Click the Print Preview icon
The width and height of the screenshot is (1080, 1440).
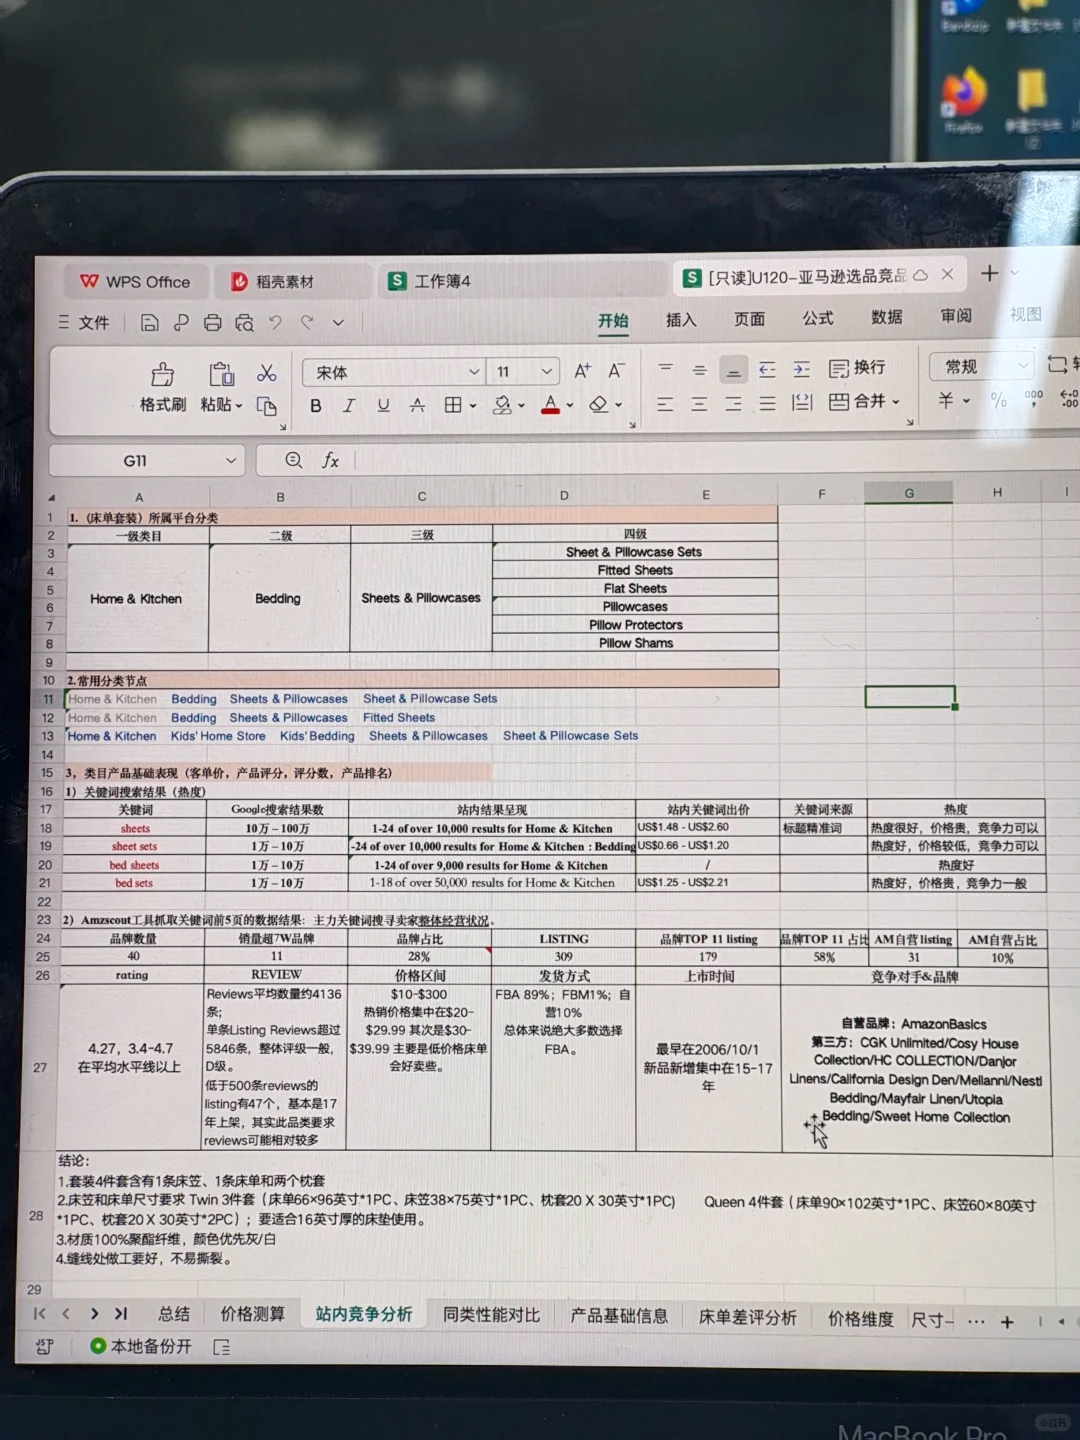pos(244,323)
